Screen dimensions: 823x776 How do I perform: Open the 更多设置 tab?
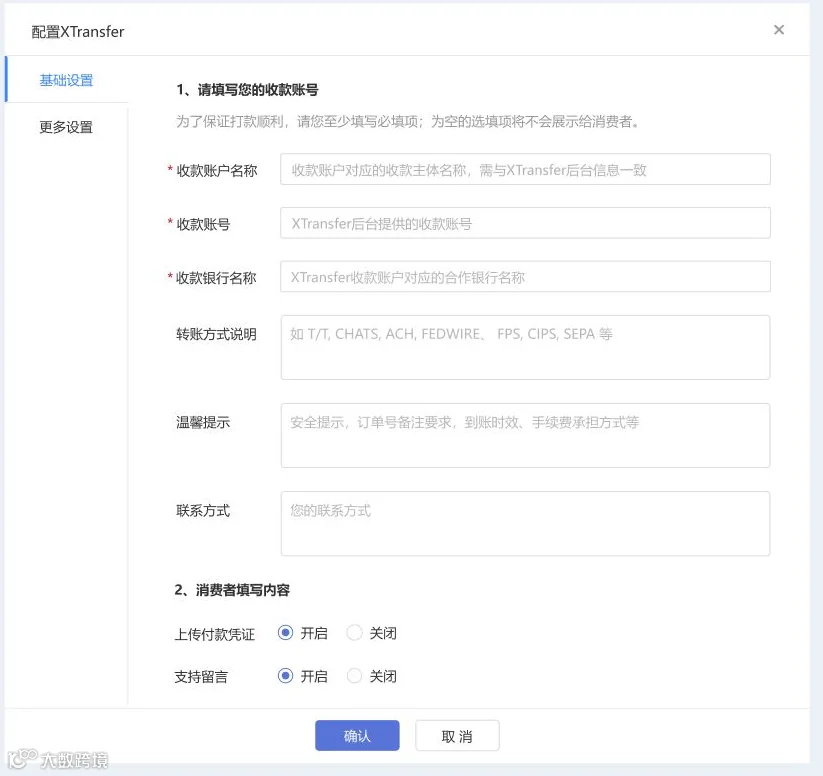[66, 127]
